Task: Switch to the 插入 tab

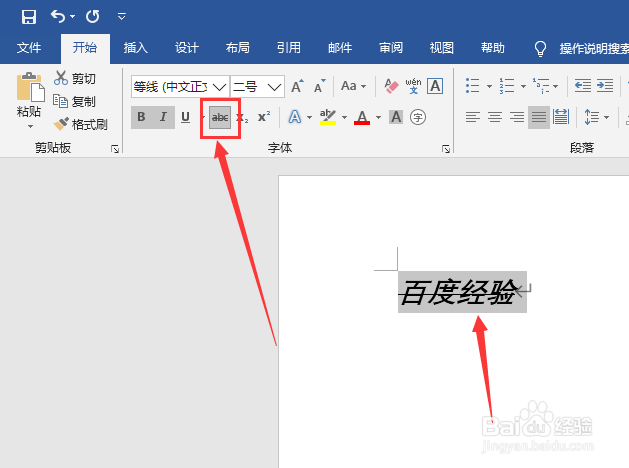Action: coord(136,48)
